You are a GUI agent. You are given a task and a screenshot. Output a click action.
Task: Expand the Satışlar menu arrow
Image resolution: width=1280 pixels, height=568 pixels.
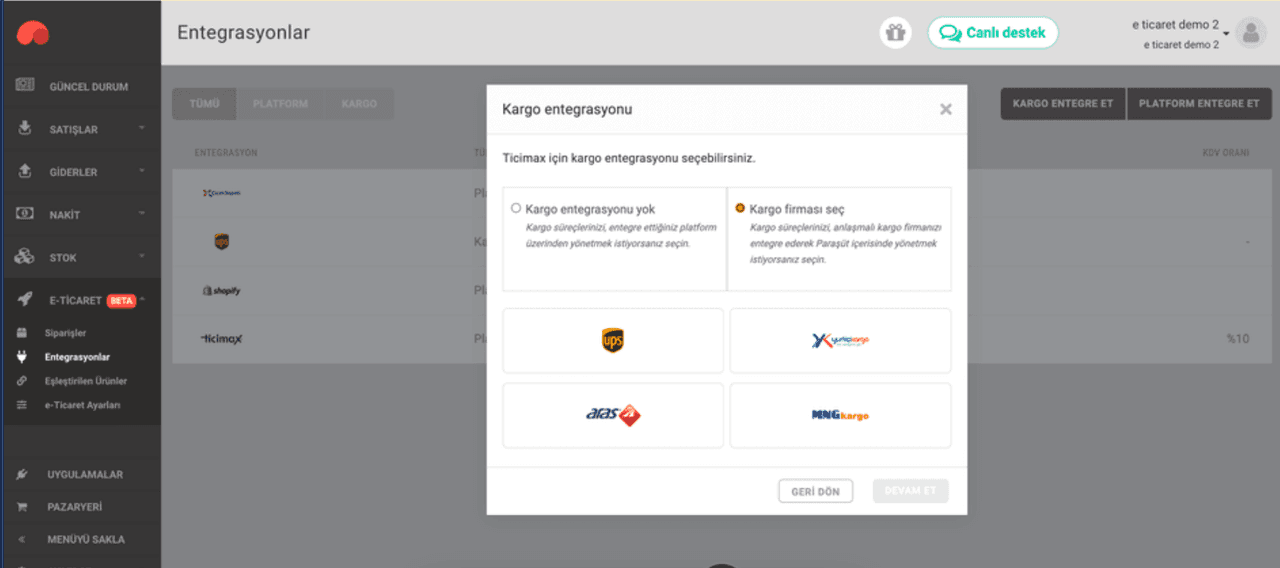(x=142, y=128)
